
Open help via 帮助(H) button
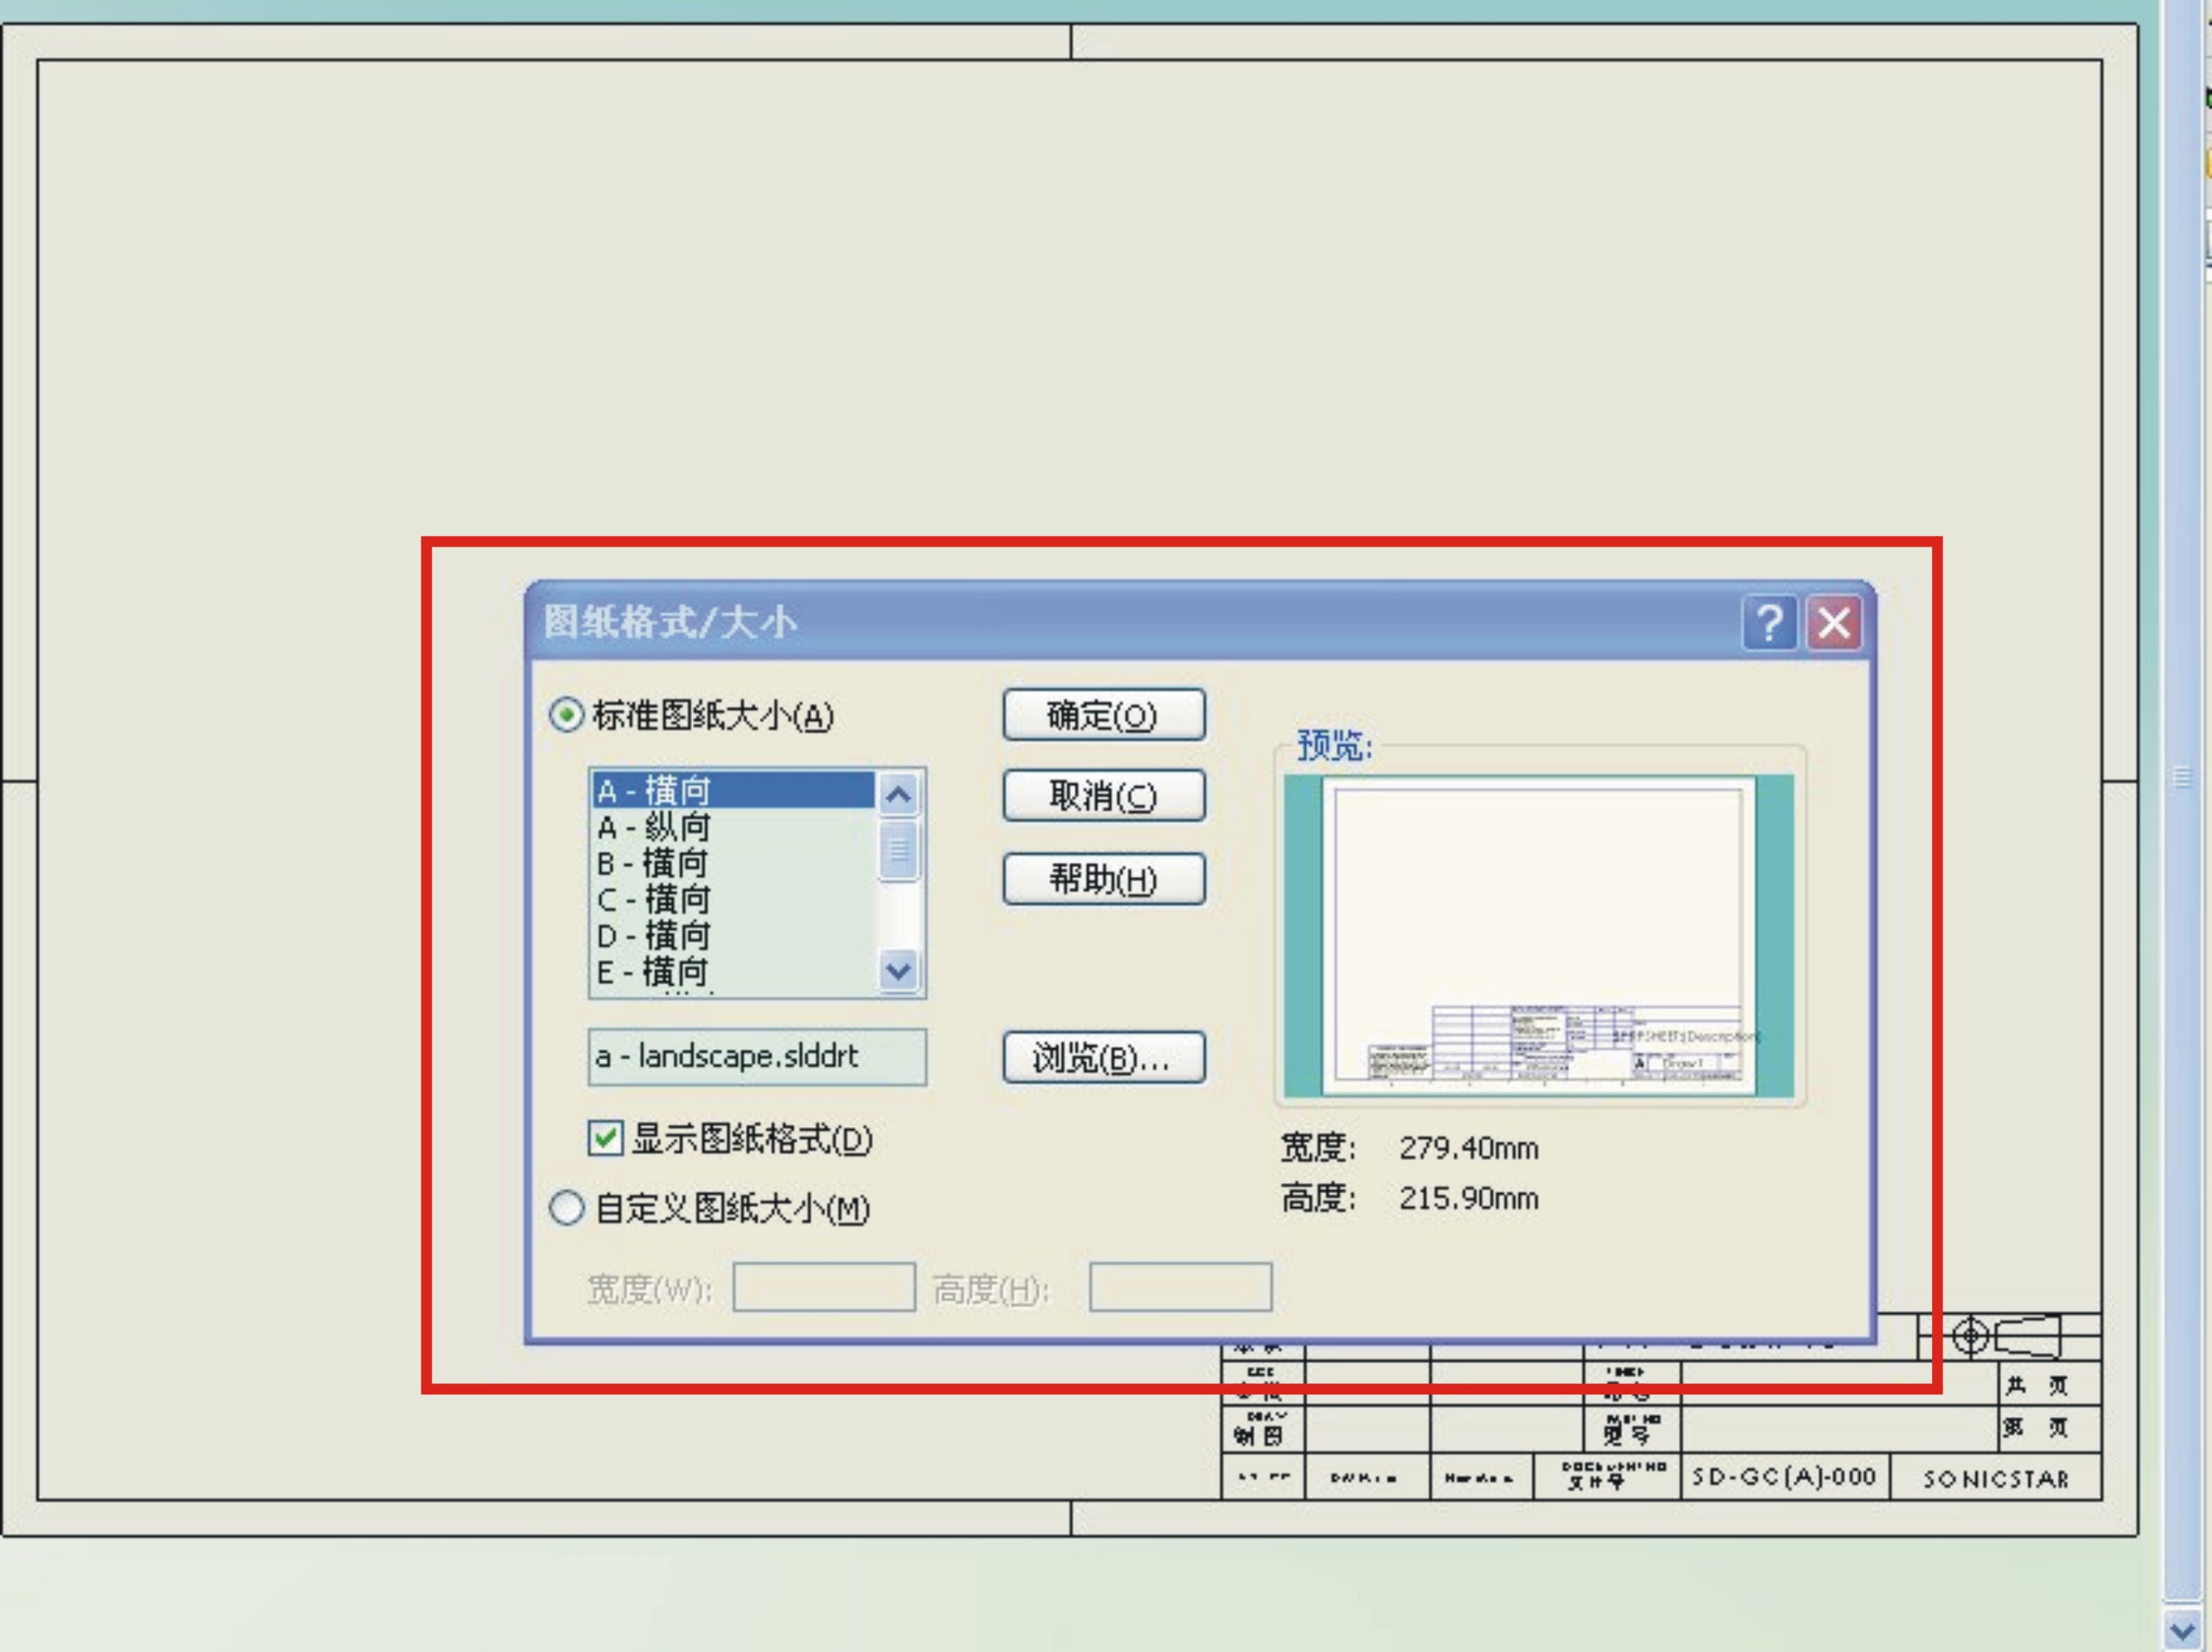(x=1103, y=880)
